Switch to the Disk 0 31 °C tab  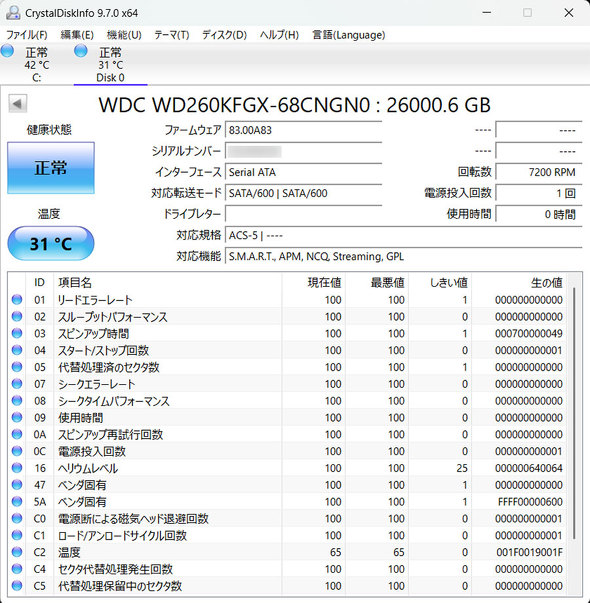pyautogui.click(x=110, y=65)
